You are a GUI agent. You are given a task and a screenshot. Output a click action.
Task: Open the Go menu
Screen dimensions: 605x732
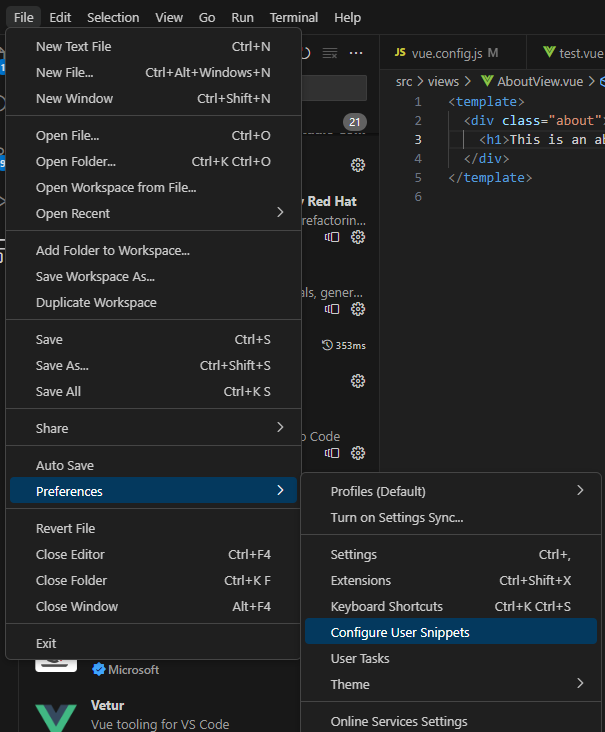point(207,17)
